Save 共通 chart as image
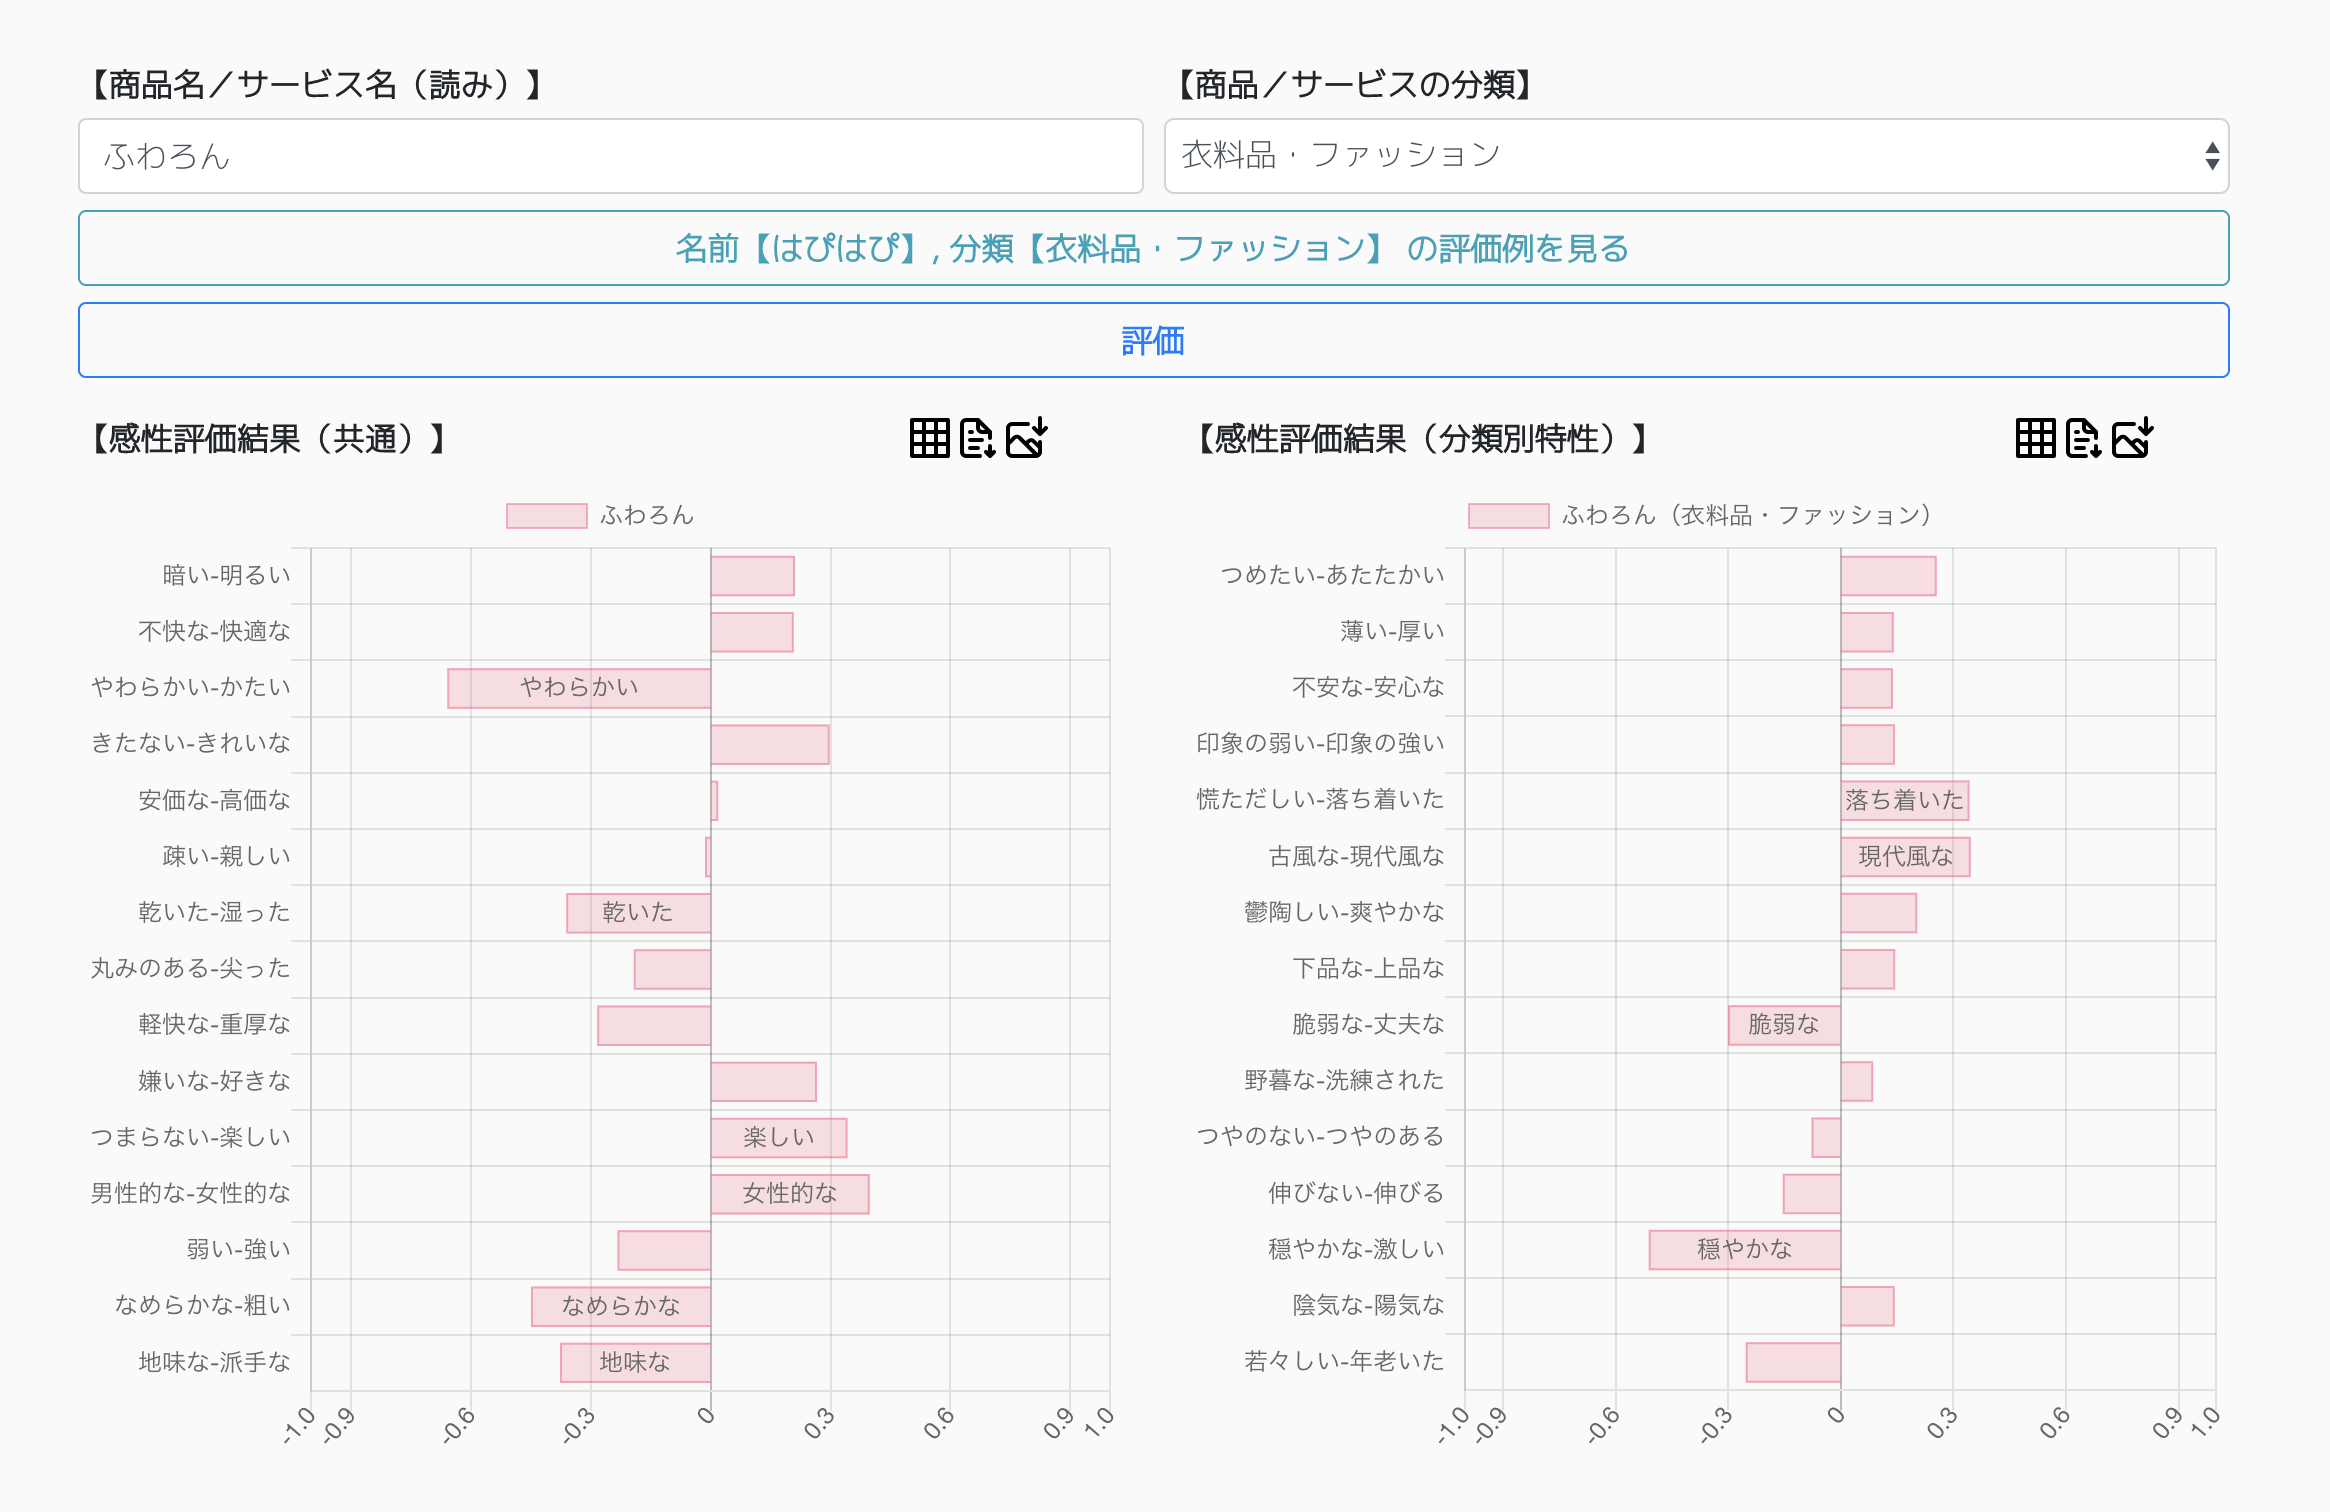 coord(1026,438)
